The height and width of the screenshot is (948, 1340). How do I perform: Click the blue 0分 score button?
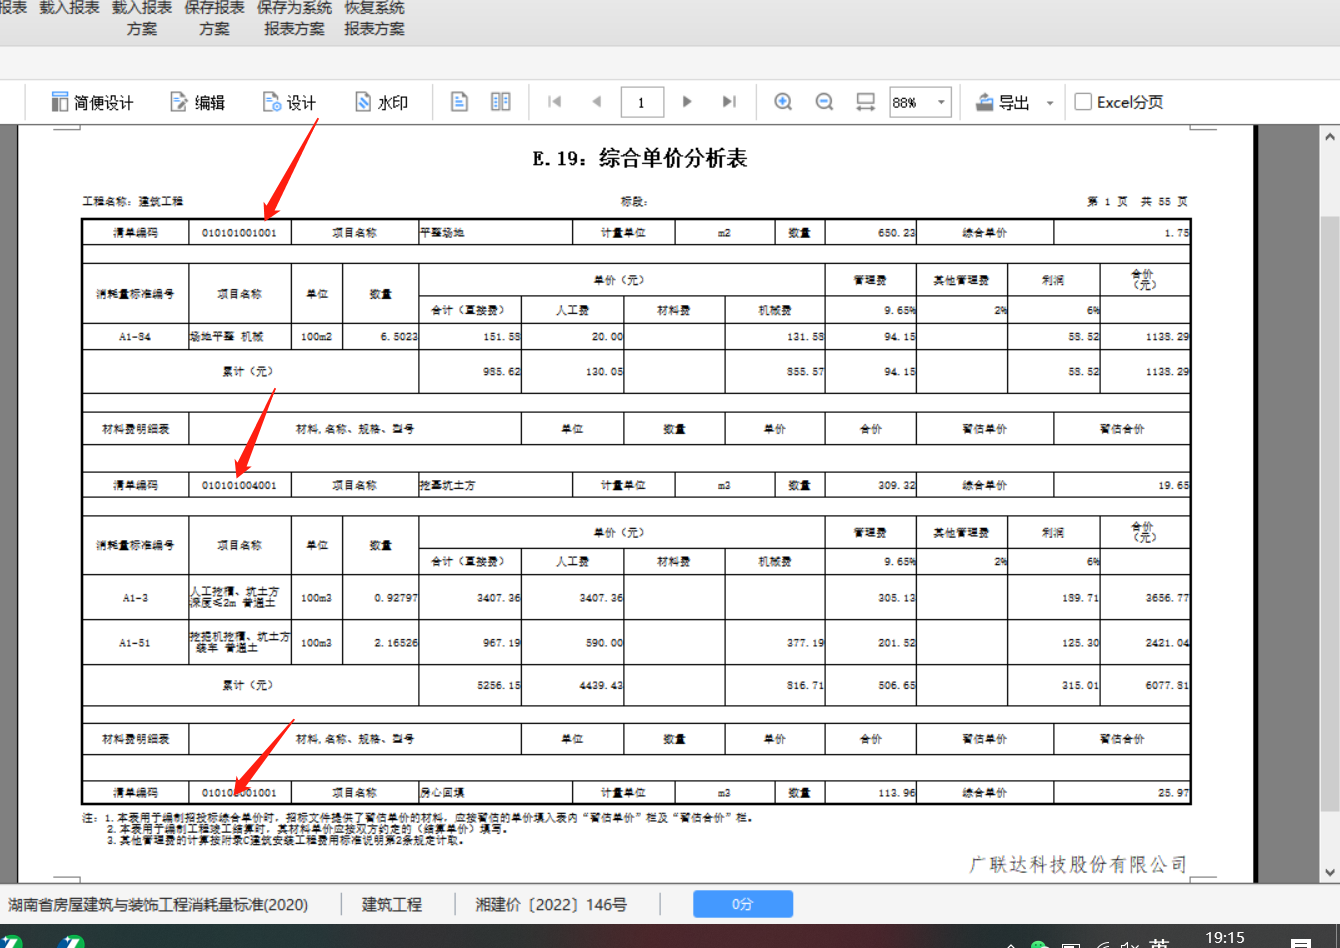point(743,904)
